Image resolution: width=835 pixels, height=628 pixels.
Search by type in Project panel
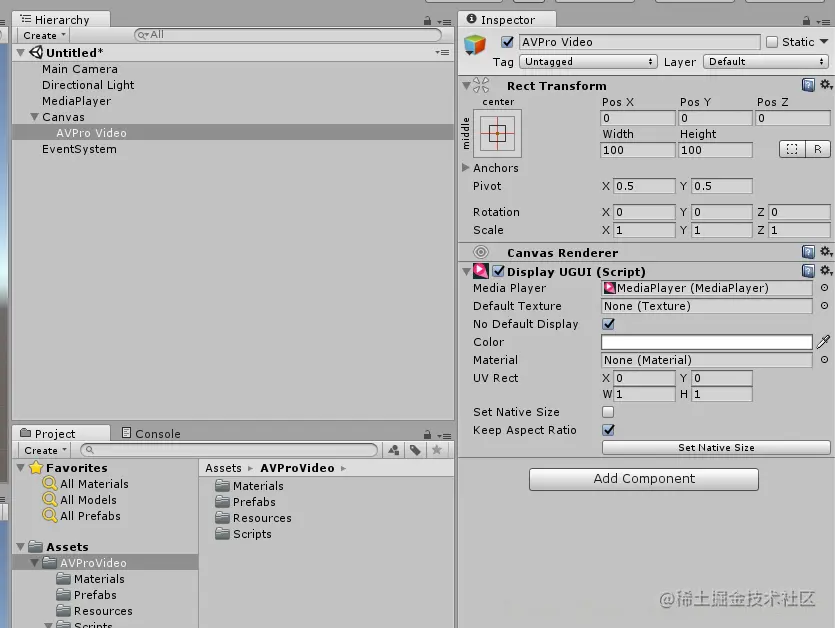click(x=394, y=450)
